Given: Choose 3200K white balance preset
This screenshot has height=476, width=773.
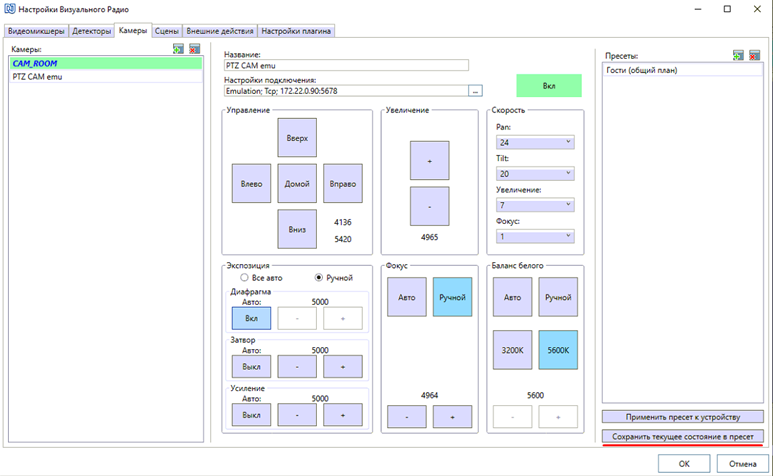Looking at the screenshot, I should tap(513, 350).
